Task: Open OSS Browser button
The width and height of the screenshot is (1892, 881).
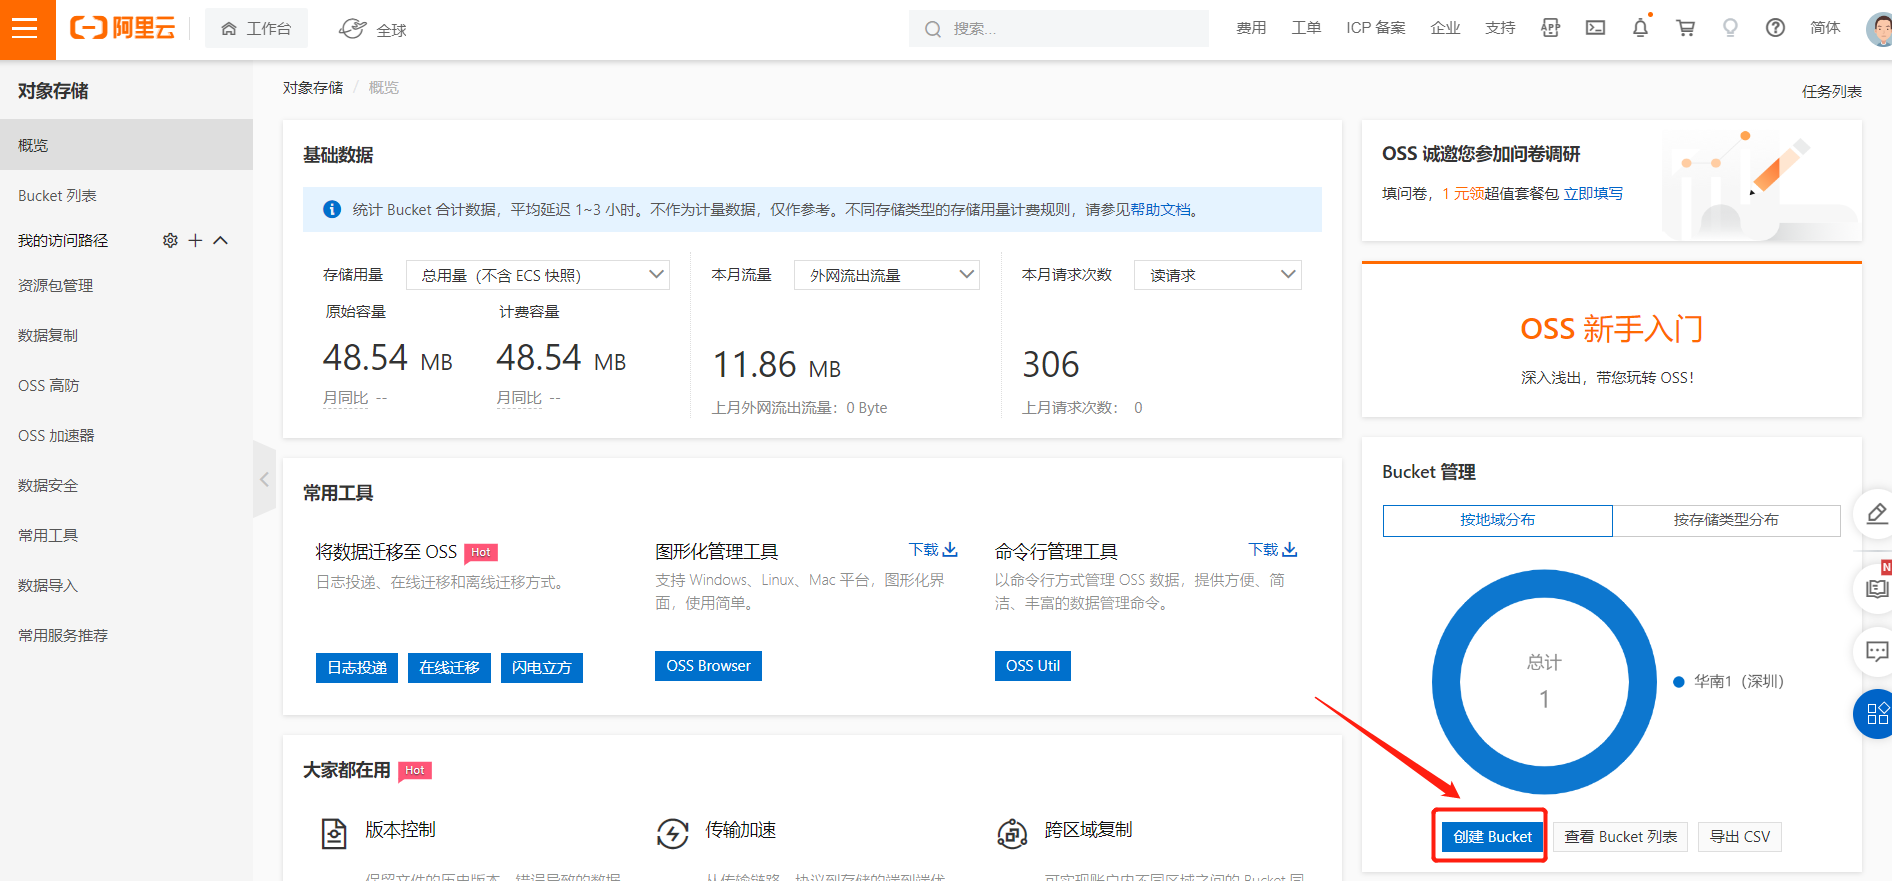Action: click(708, 665)
